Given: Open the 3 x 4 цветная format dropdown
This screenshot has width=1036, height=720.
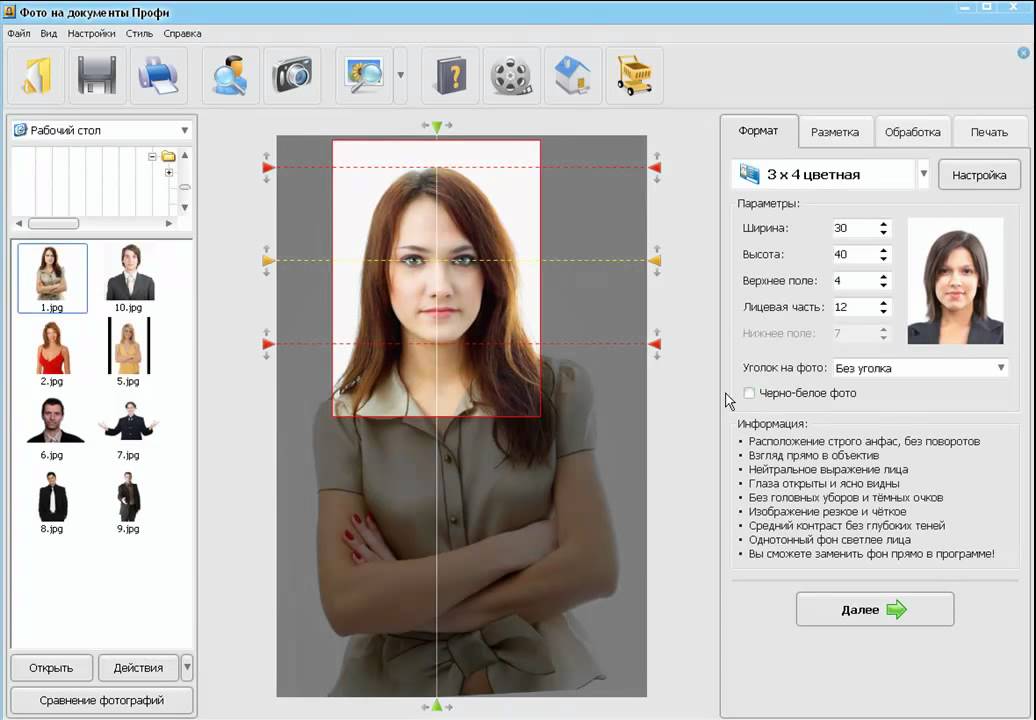Looking at the screenshot, I should (x=923, y=174).
